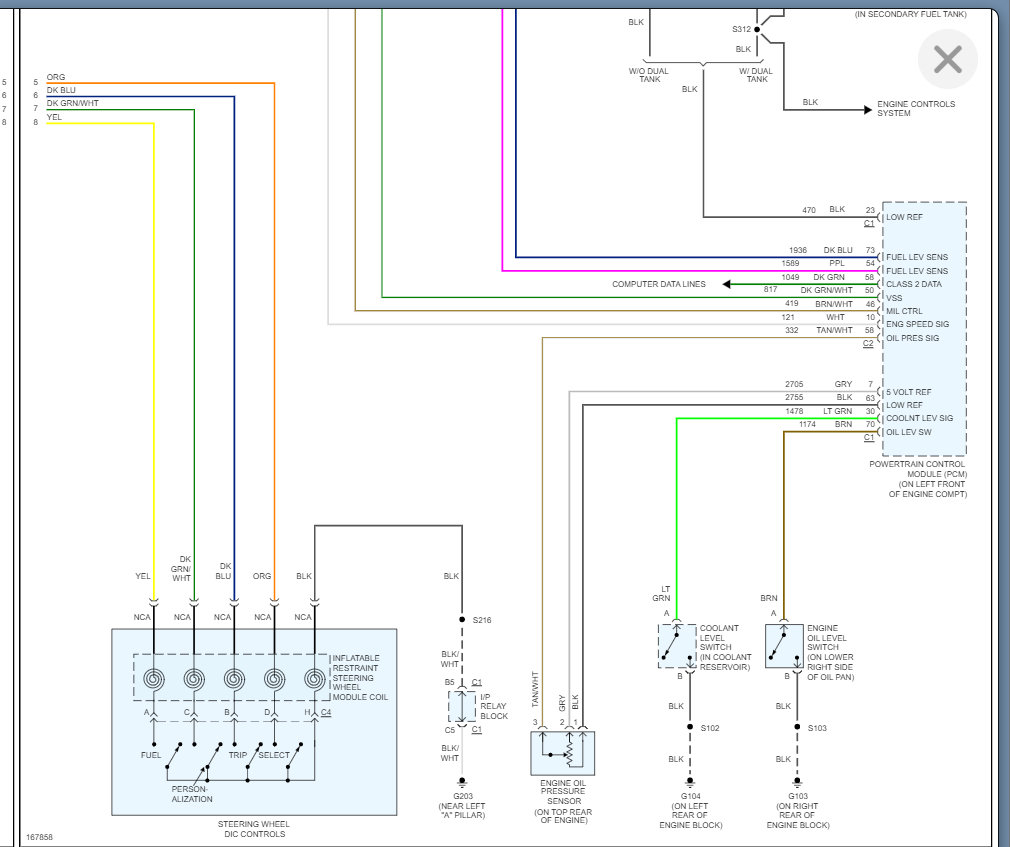The width and height of the screenshot is (1010, 847).
Task: Click the 'BRN/WHT' wire label at PCM
Action: (834, 304)
